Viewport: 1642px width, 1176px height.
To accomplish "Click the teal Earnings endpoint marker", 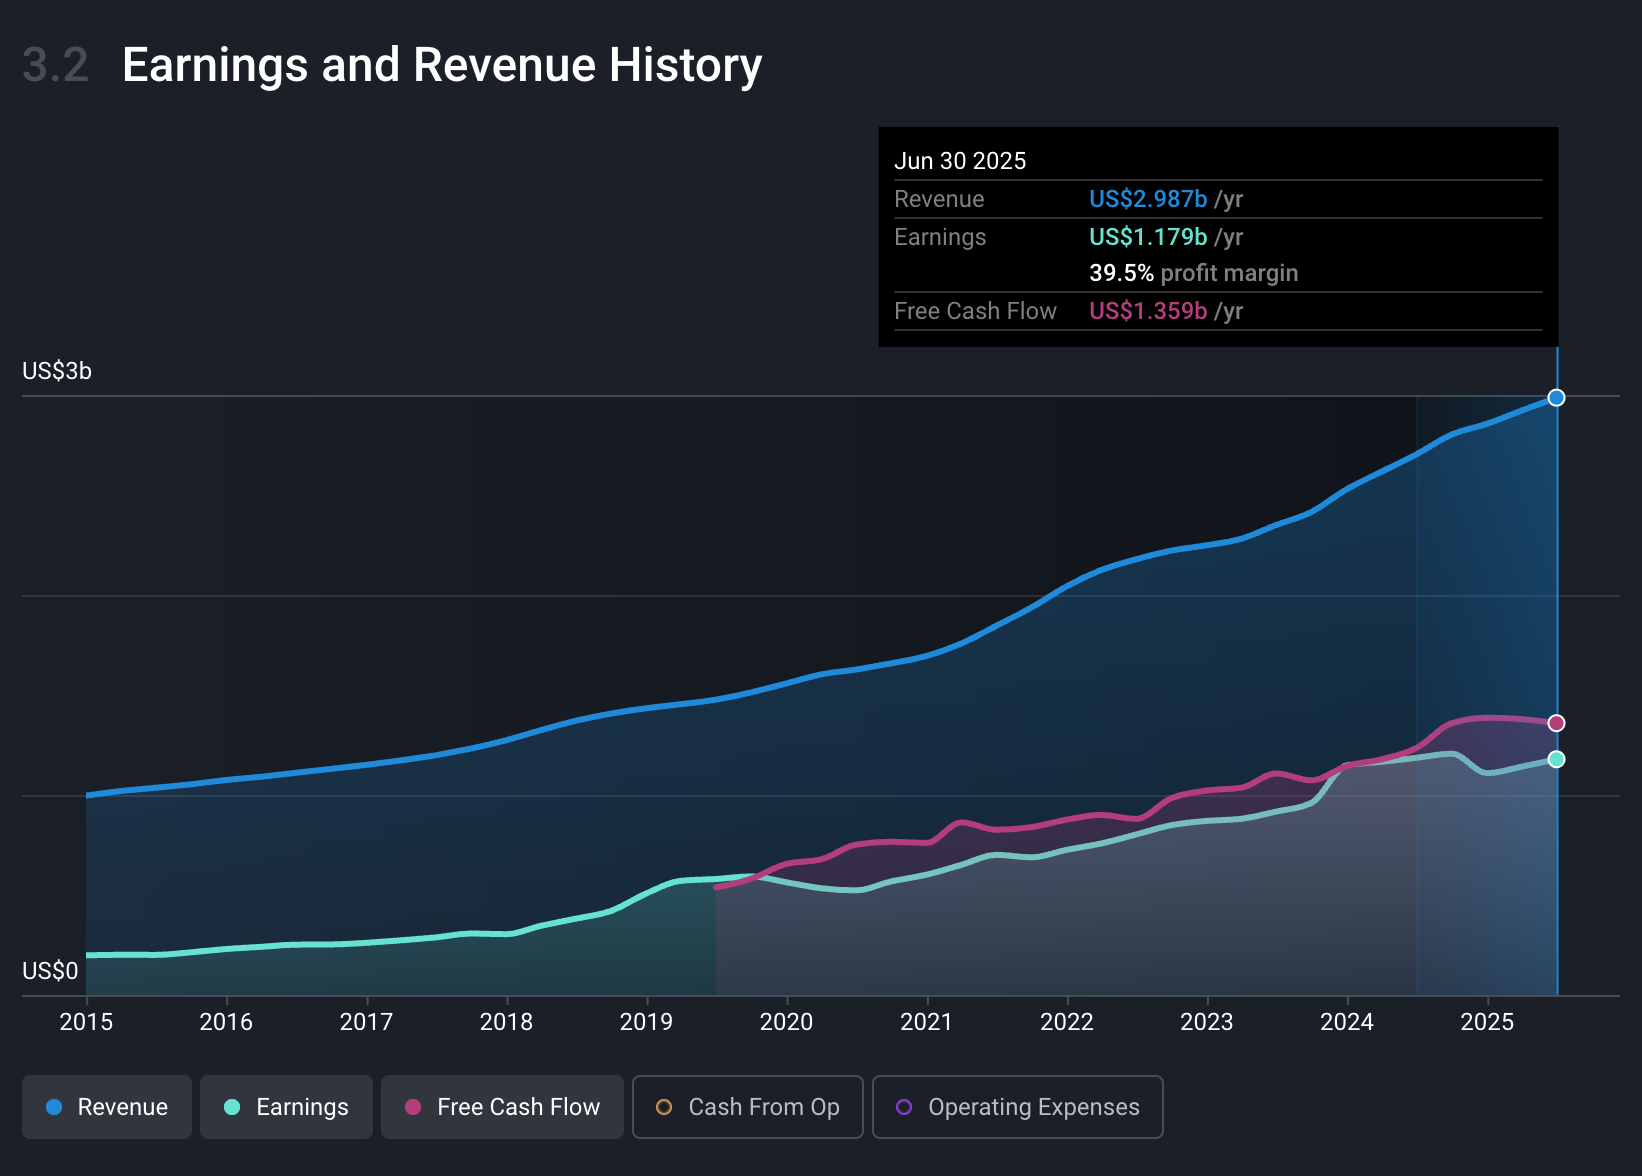I will coord(1556,760).
